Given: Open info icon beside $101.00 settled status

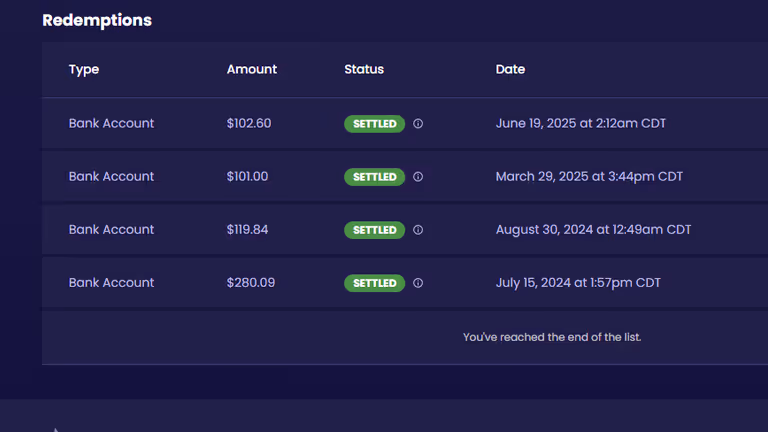Looking at the screenshot, I should (x=418, y=177).
